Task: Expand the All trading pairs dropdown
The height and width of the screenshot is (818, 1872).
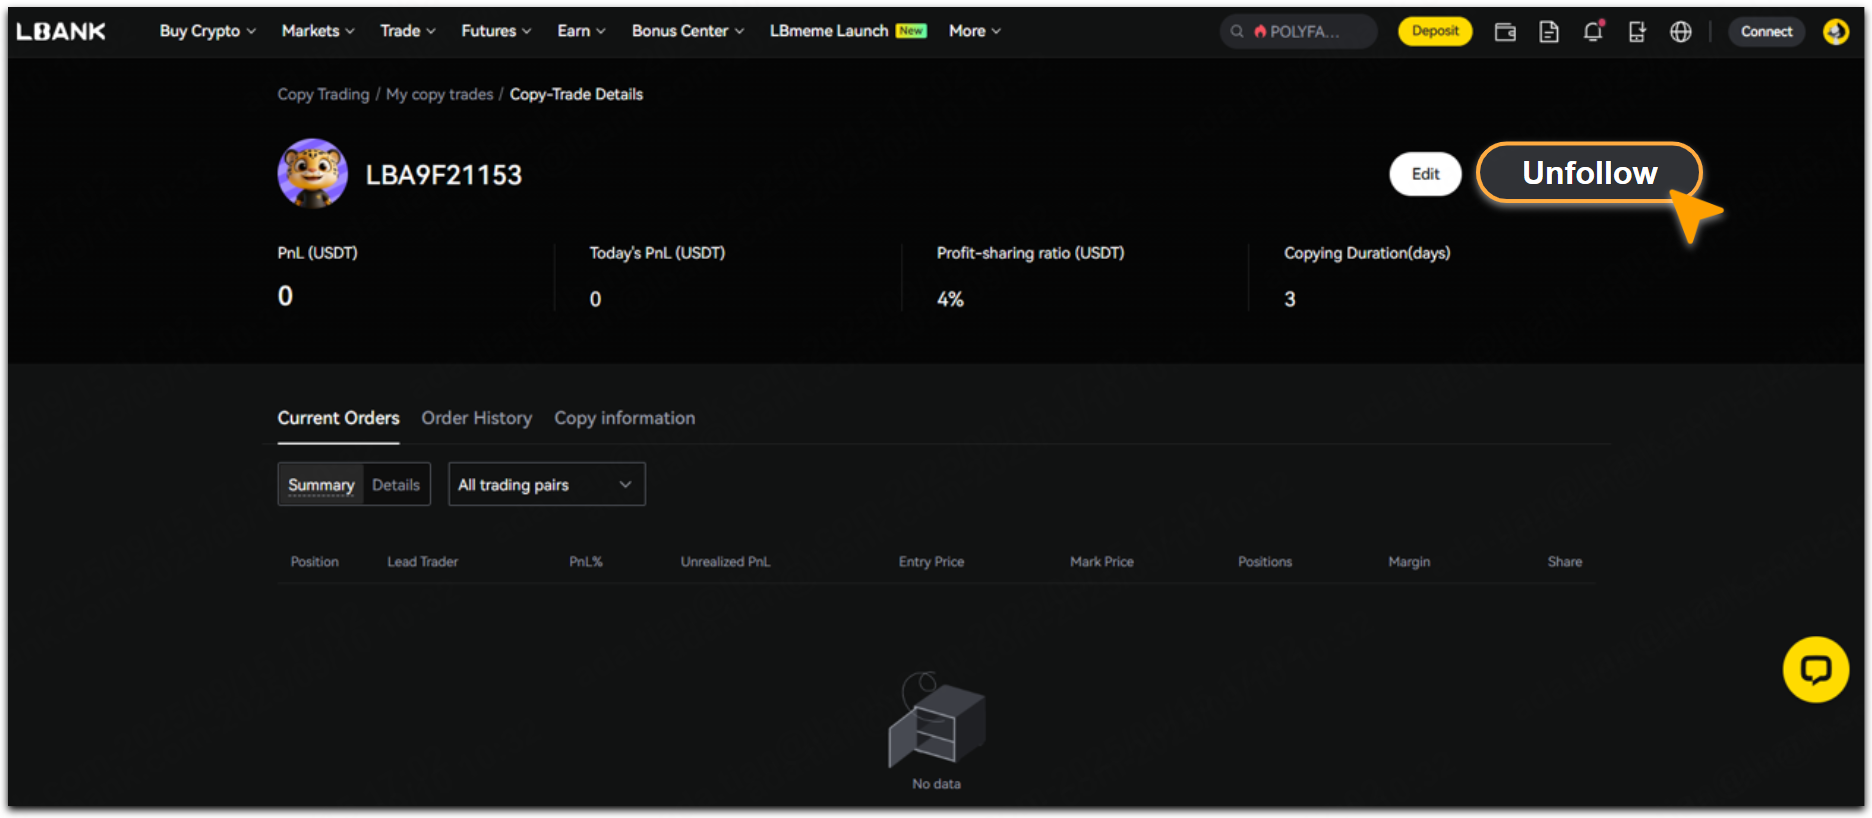Action: [x=546, y=485]
